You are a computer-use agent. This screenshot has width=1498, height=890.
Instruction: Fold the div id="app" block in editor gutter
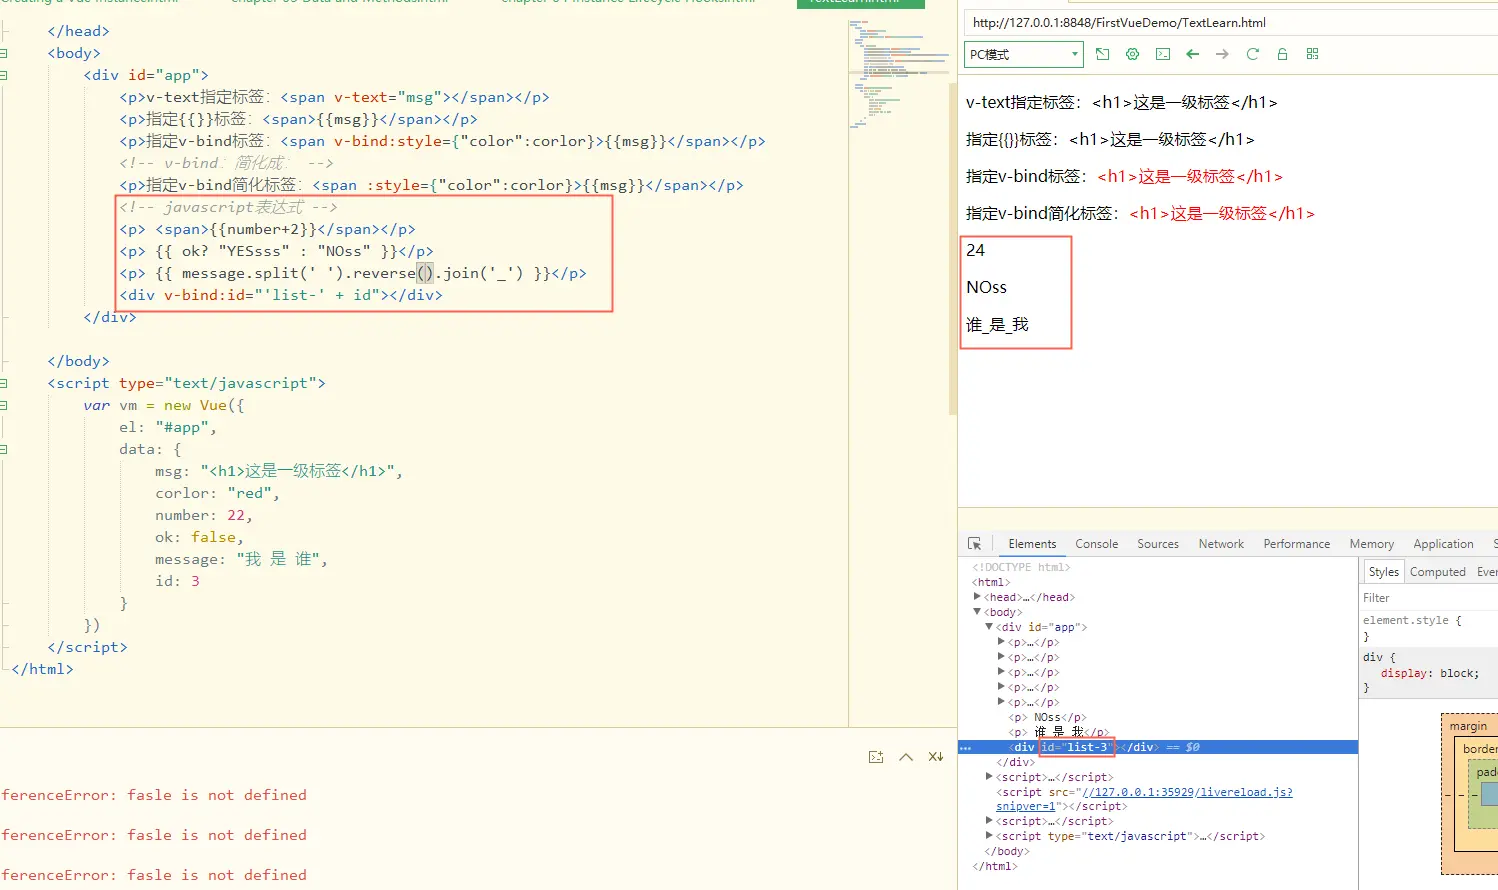point(4,75)
